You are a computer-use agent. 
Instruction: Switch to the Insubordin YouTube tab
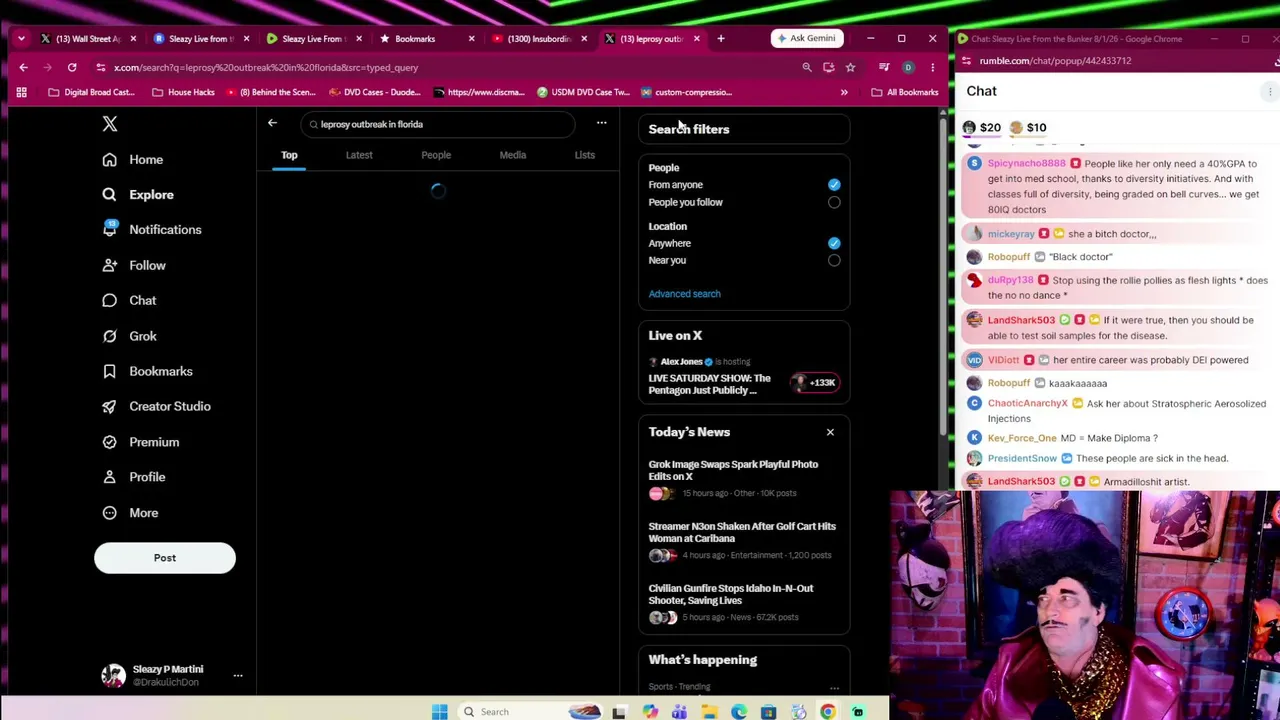point(539,39)
